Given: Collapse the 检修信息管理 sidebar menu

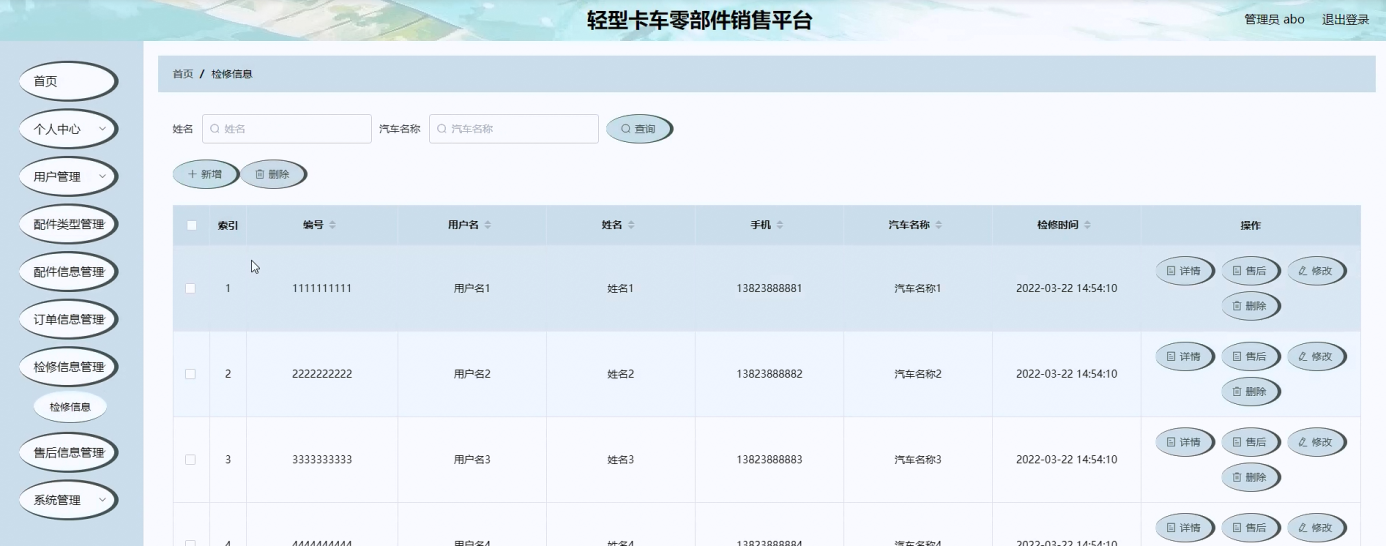Looking at the screenshot, I should (68, 367).
